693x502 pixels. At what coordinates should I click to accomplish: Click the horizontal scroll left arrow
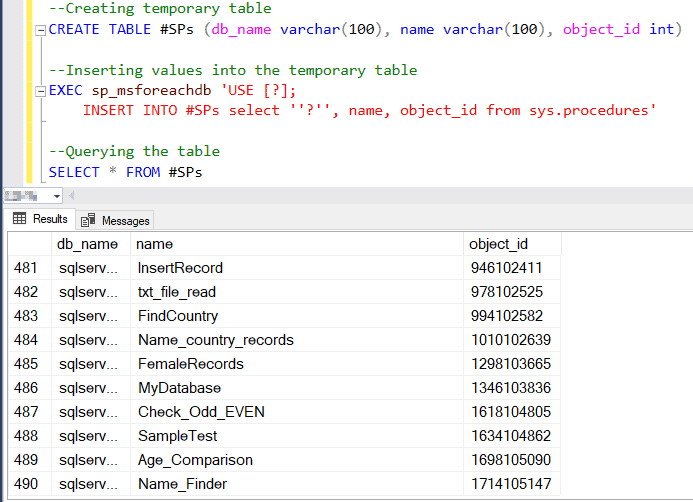coord(72,195)
